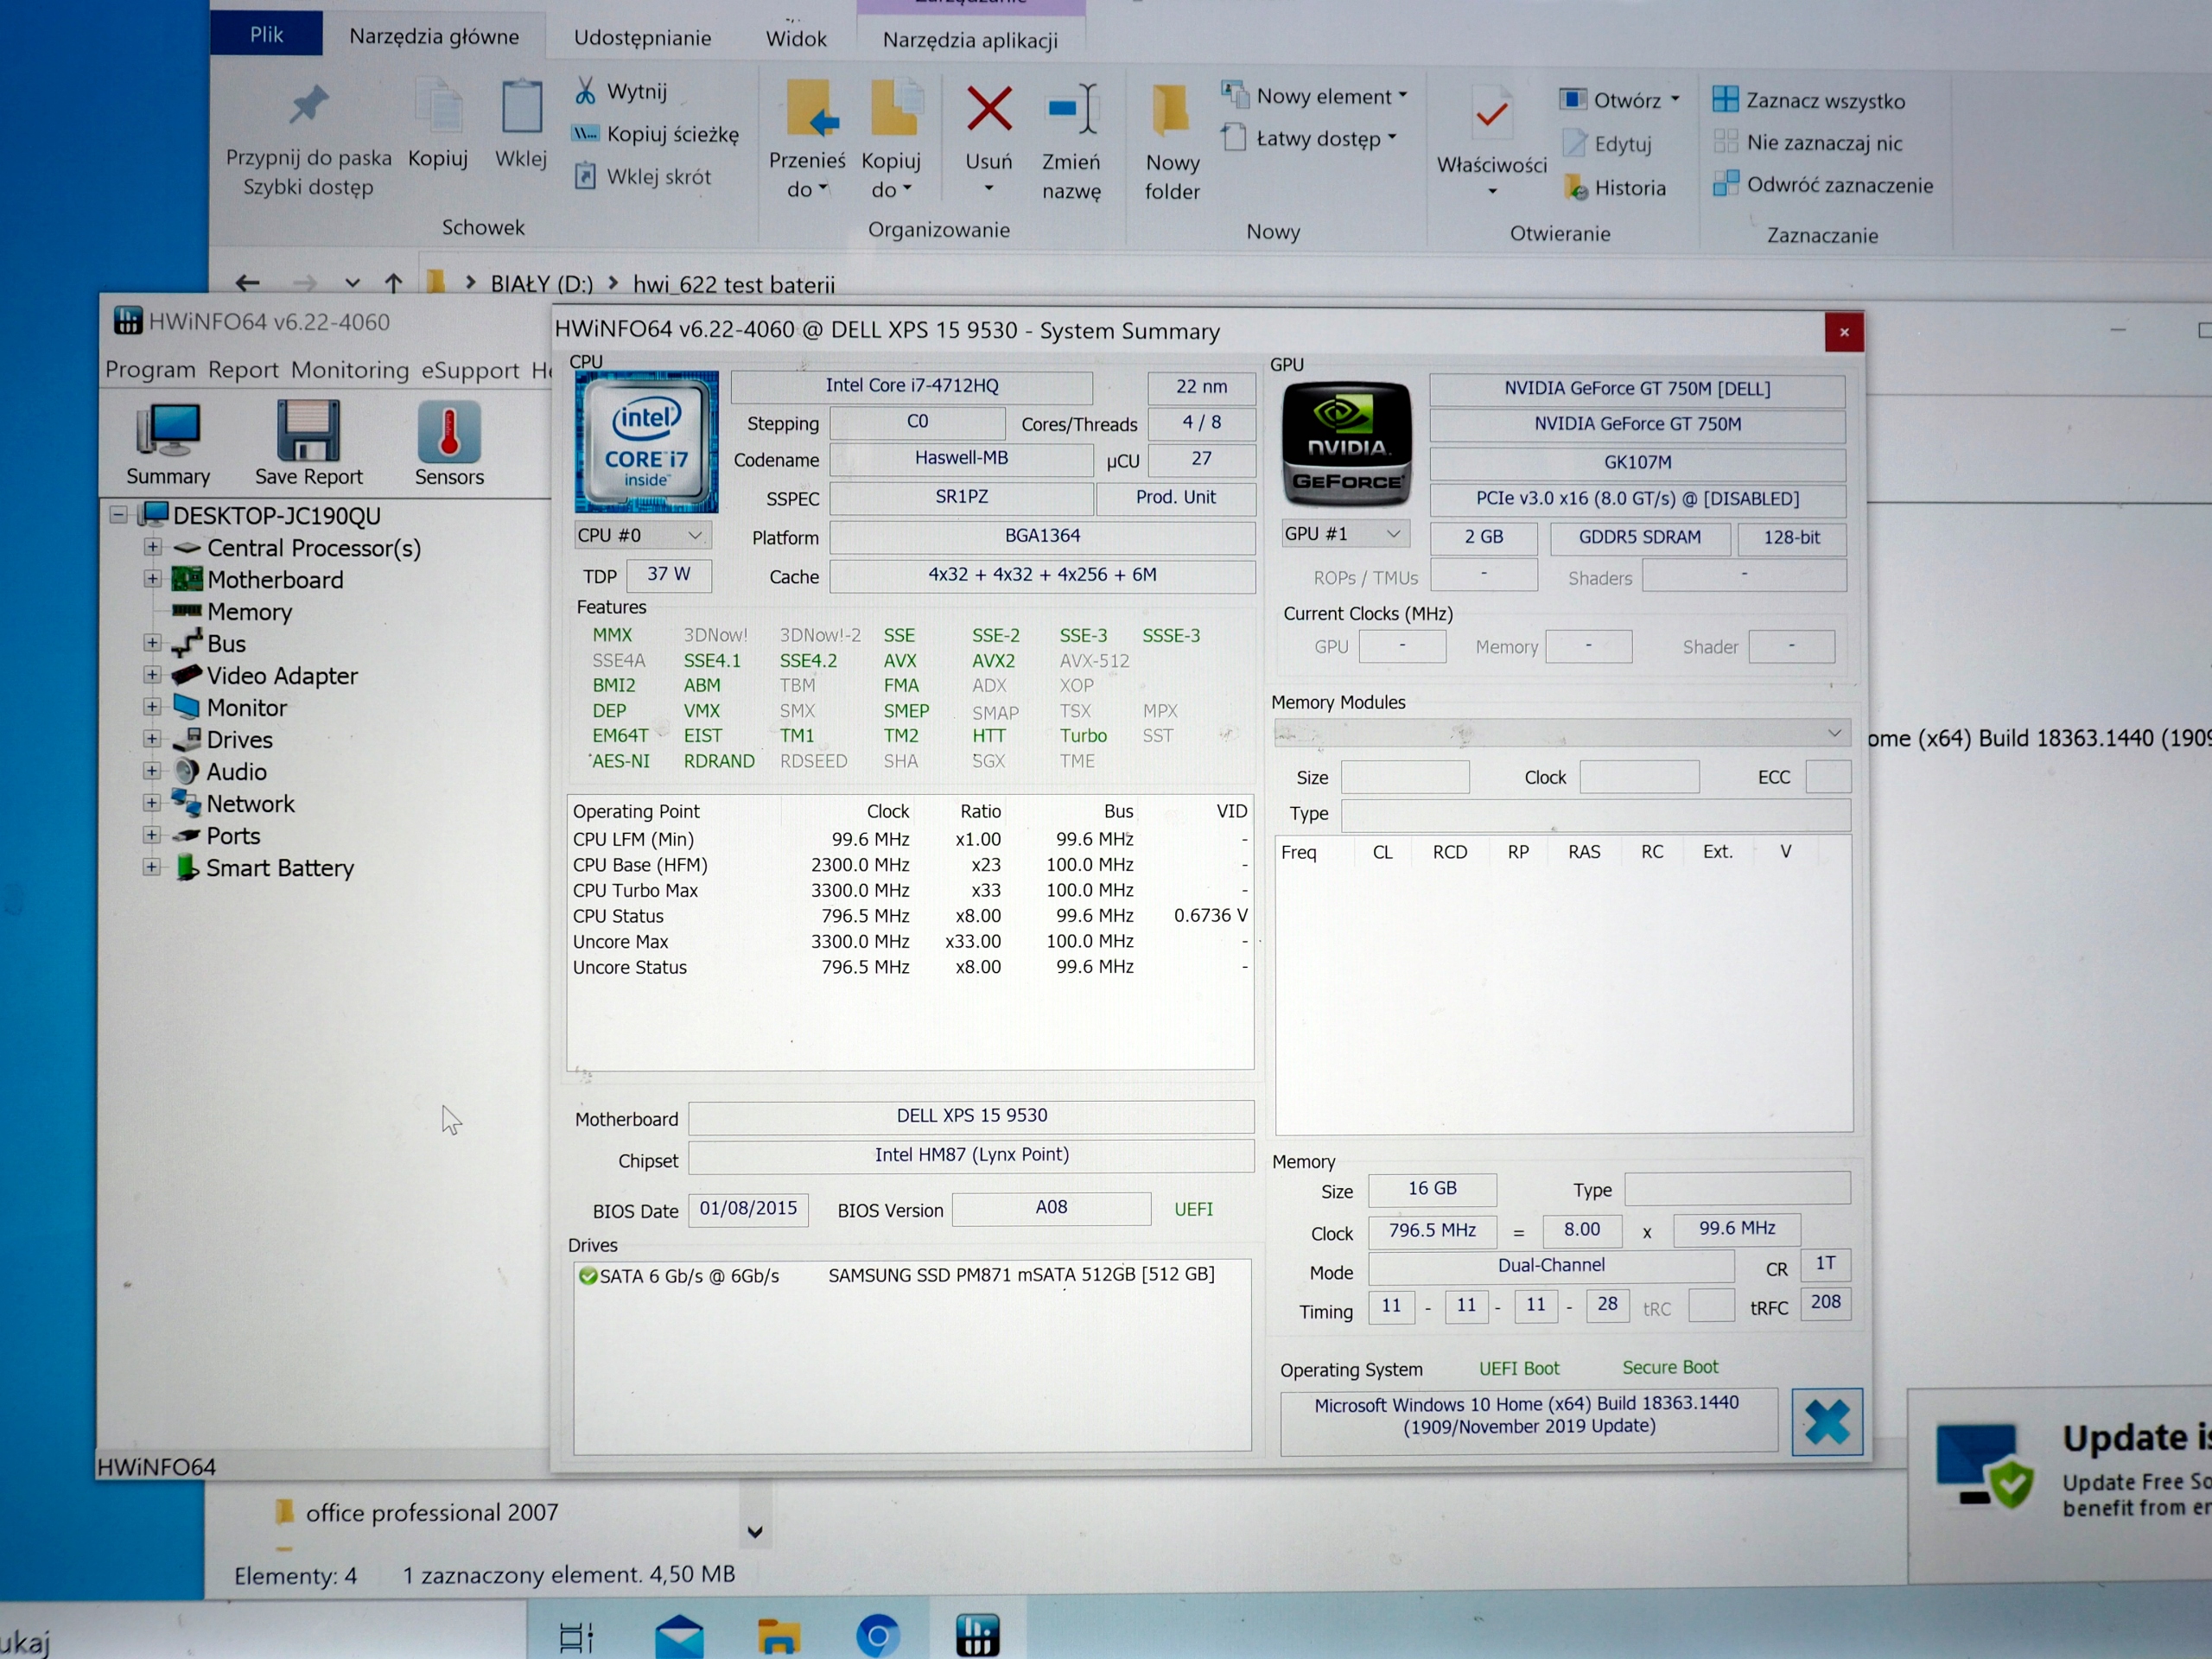
Task: Go back with Explorer's back arrow
Action: (x=247, y=283)
